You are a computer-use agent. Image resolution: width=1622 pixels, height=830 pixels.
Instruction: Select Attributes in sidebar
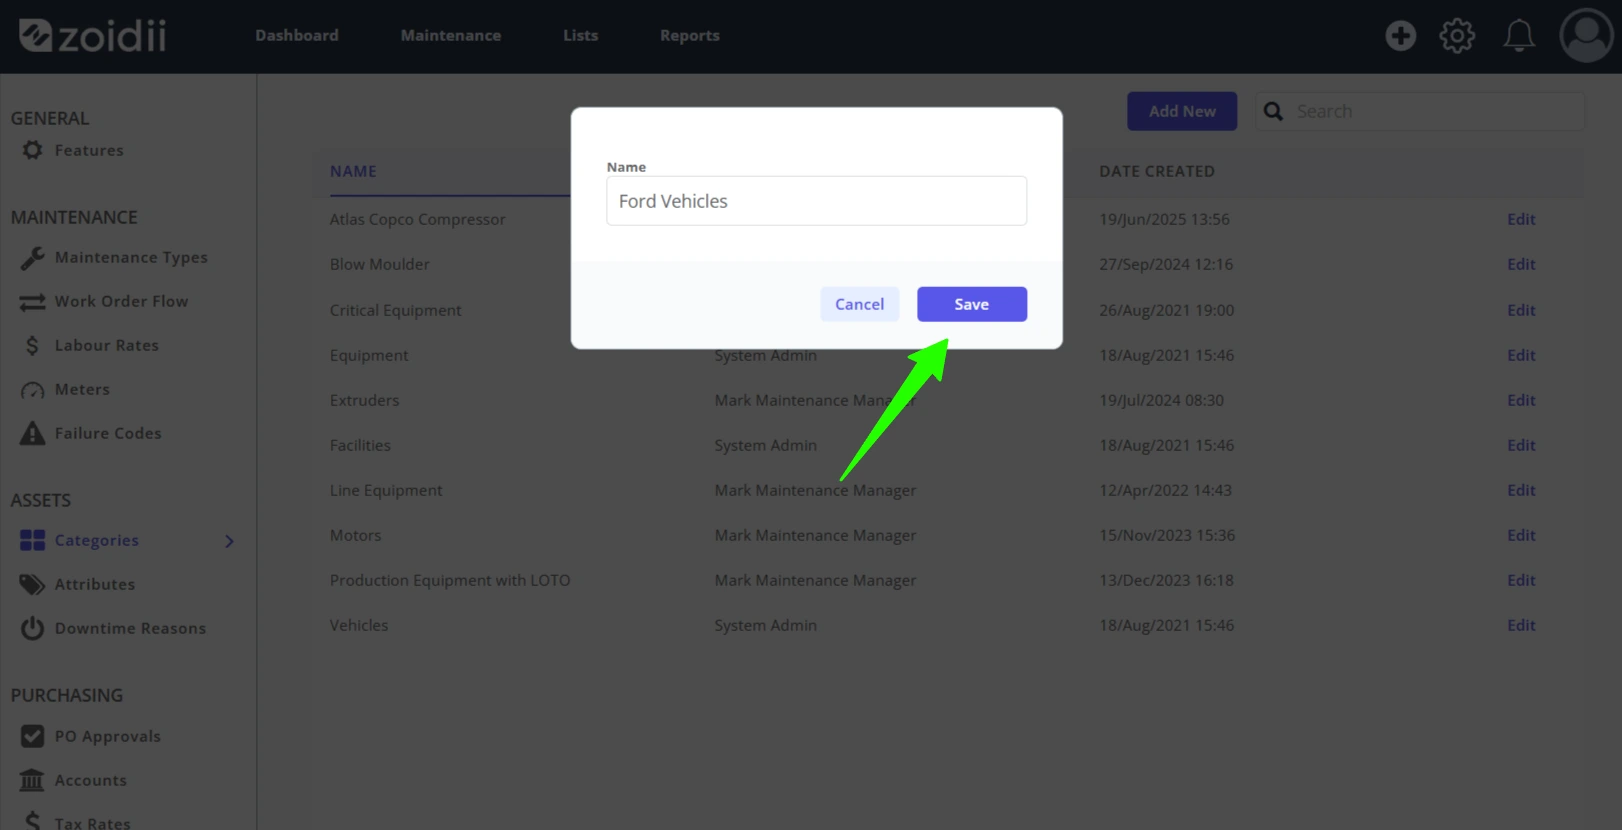[95, 584]
